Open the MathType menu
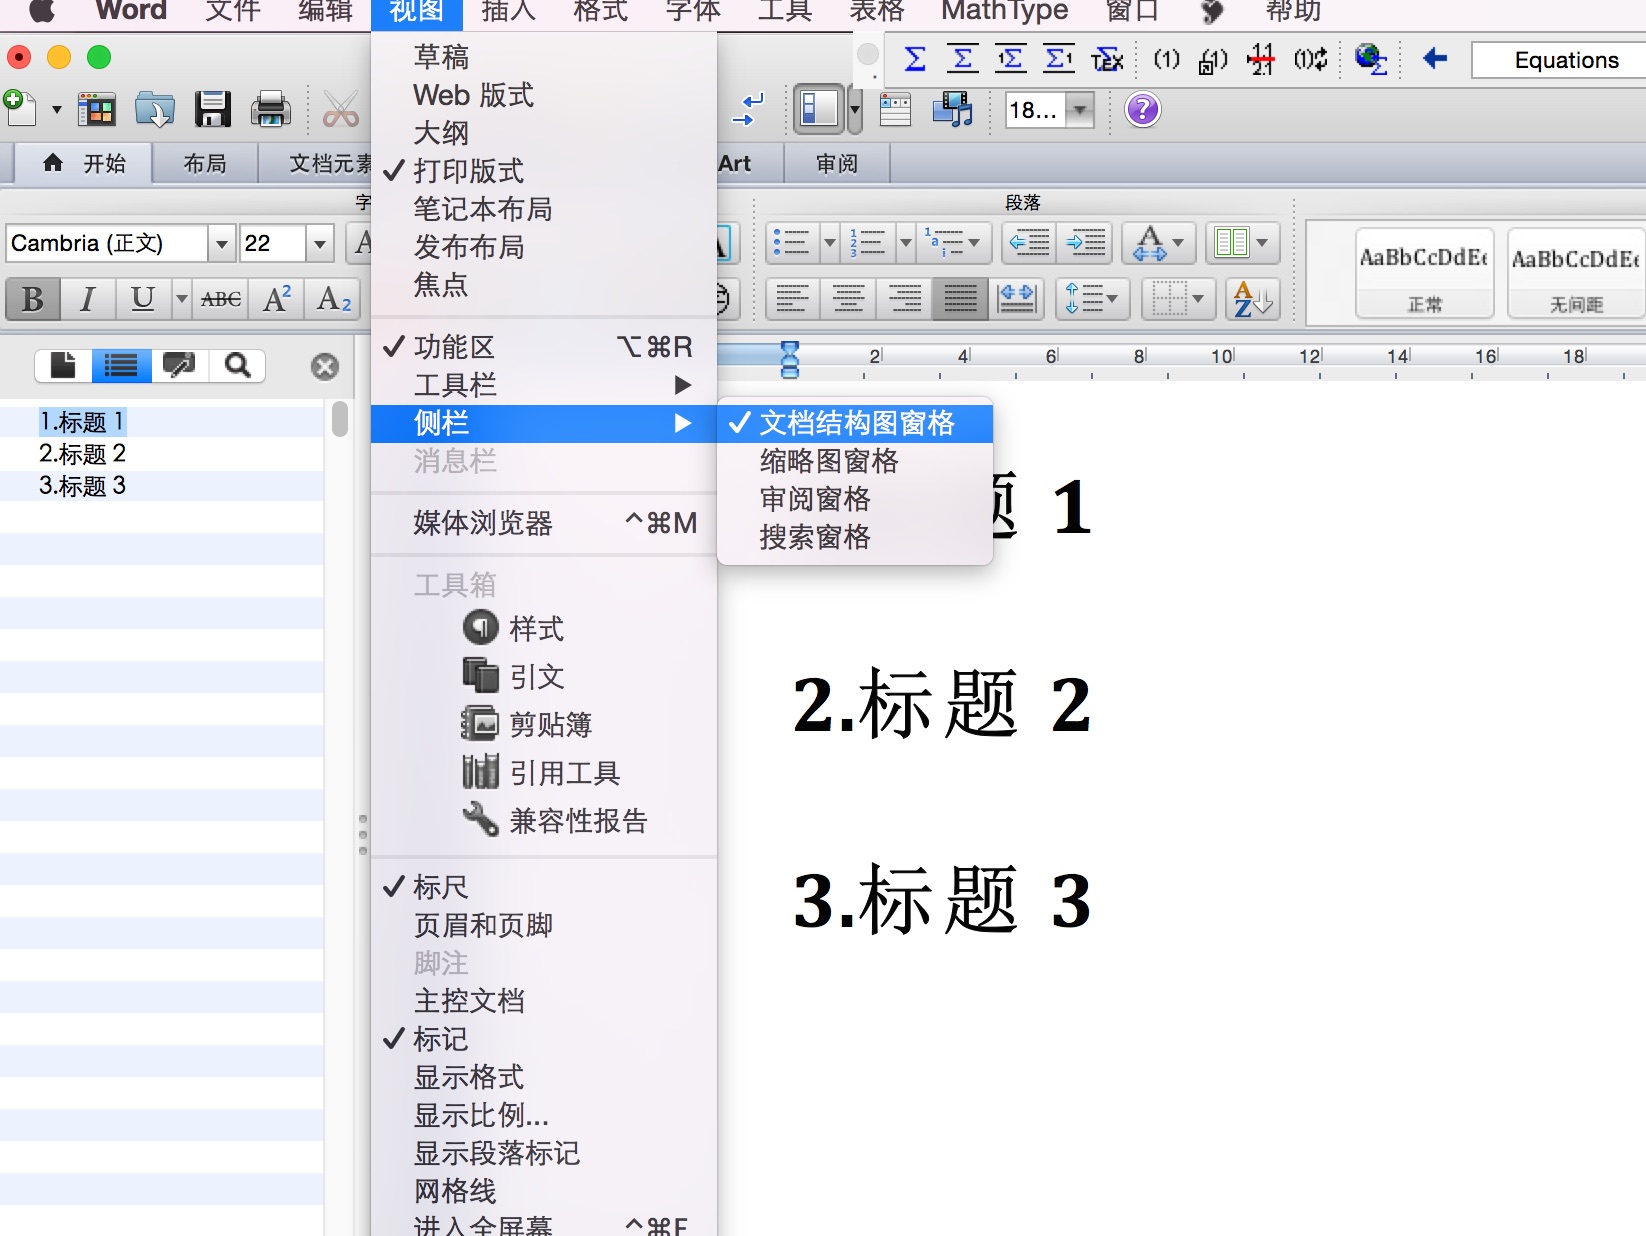This screenshot has height=1236, width=1646. tap(1004, 12)
